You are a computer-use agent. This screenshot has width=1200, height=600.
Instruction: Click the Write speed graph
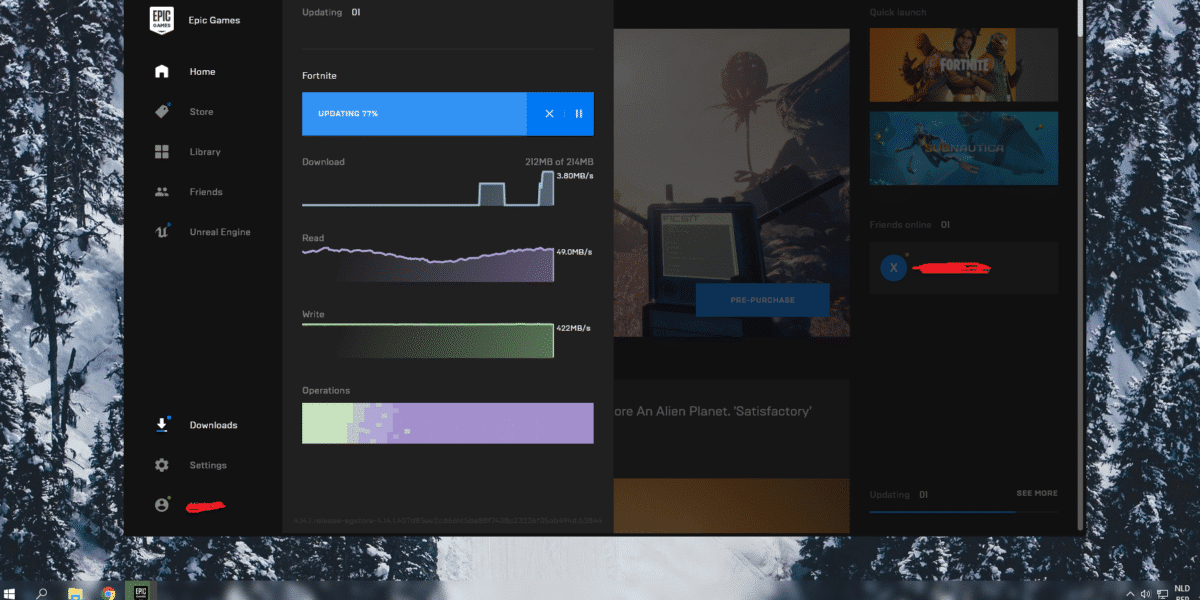[428, 340]
